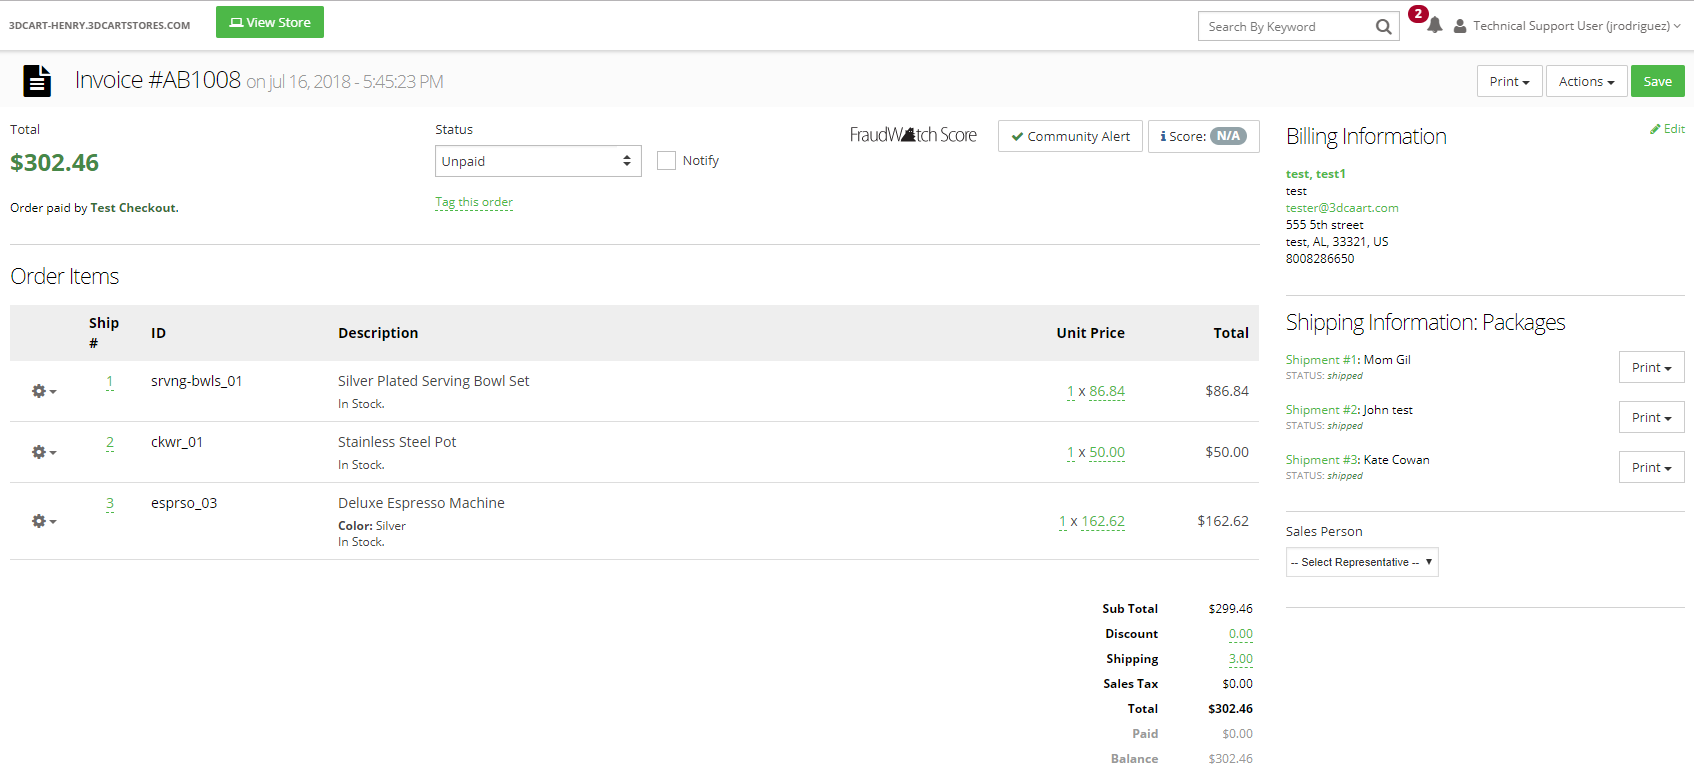Viewport: 1694px width, 782px height.
Task: Open gear menu for Silver Plated Serving Bowl Set
Action: [43, 391]
